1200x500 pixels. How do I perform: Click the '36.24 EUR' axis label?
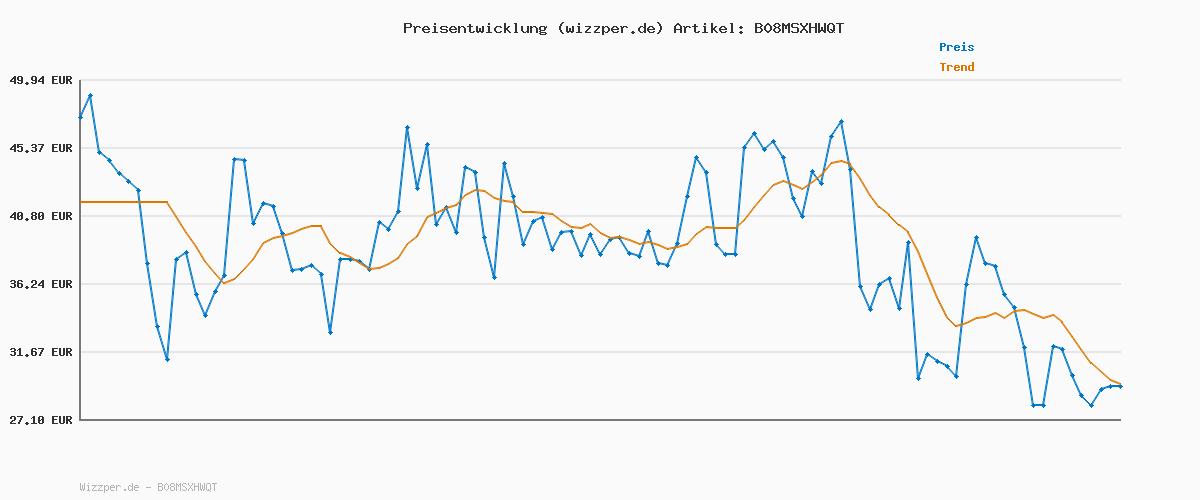coord(41,284)
